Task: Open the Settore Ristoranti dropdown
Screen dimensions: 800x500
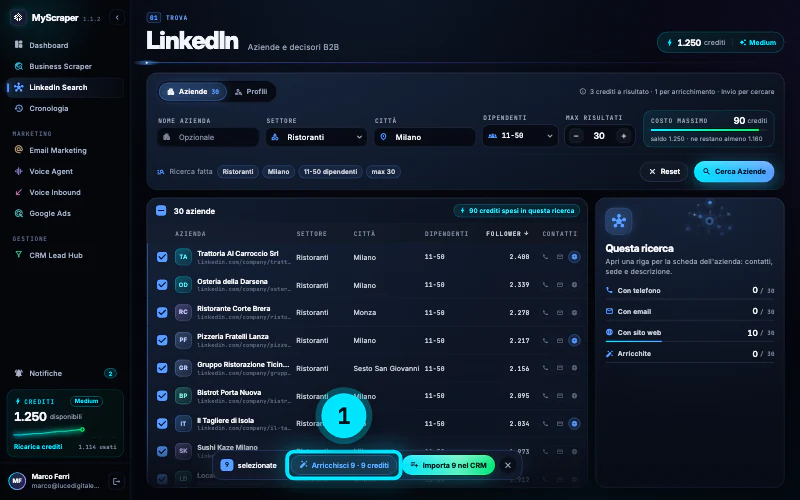Action: [316, 137]
